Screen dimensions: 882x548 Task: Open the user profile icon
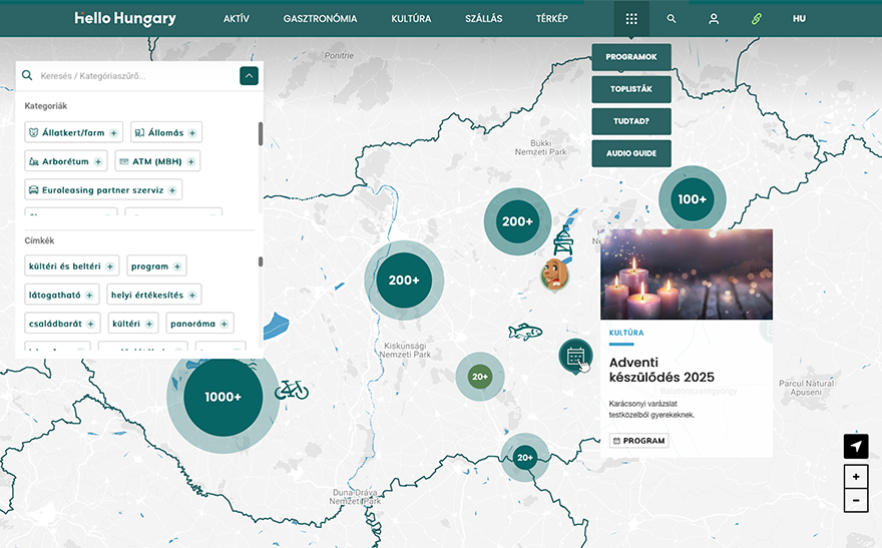pos(713,19)
